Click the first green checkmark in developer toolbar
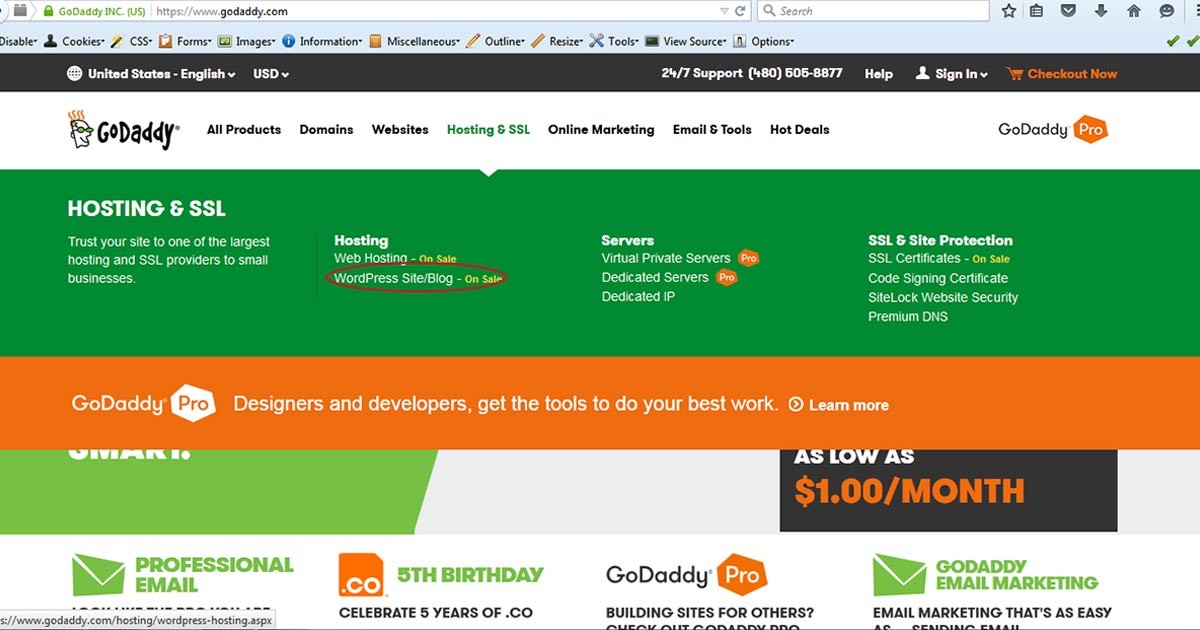 click(1173, 41)
